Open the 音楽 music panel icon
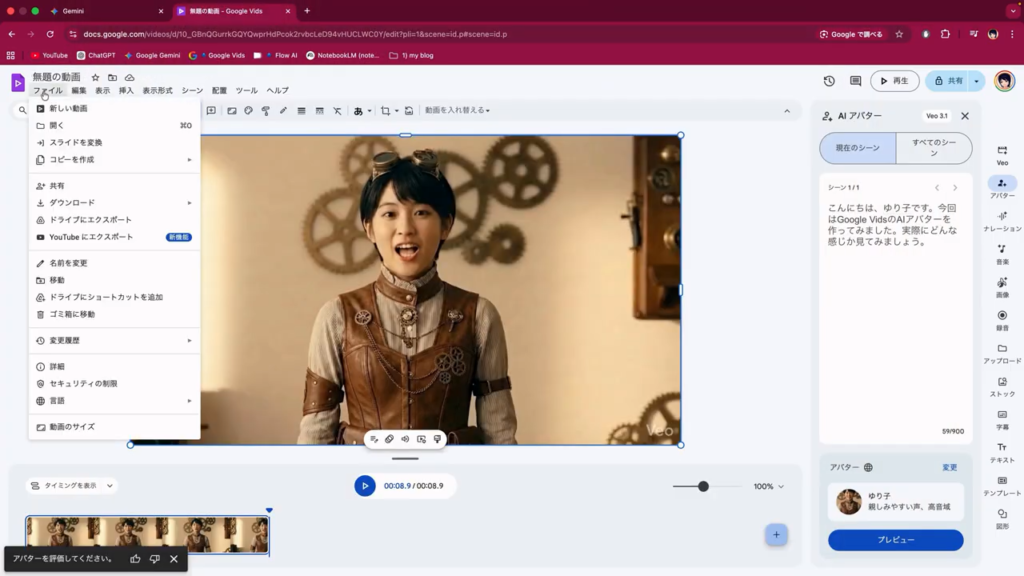 1002,253
